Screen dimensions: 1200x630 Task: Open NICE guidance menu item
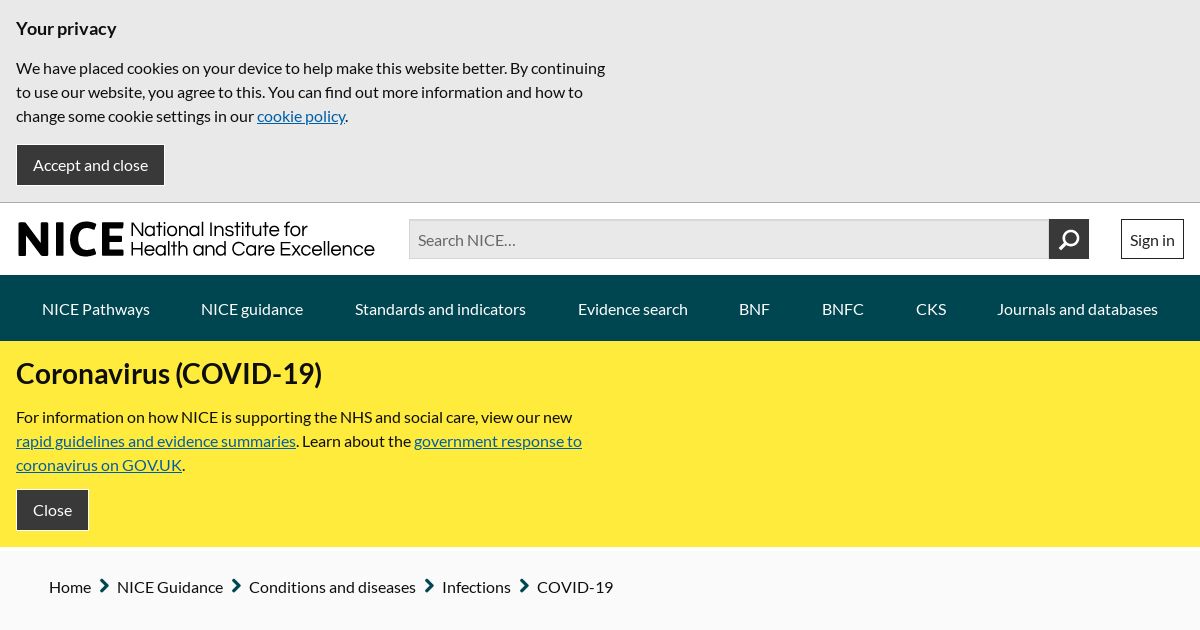click(x=252, y=309)
